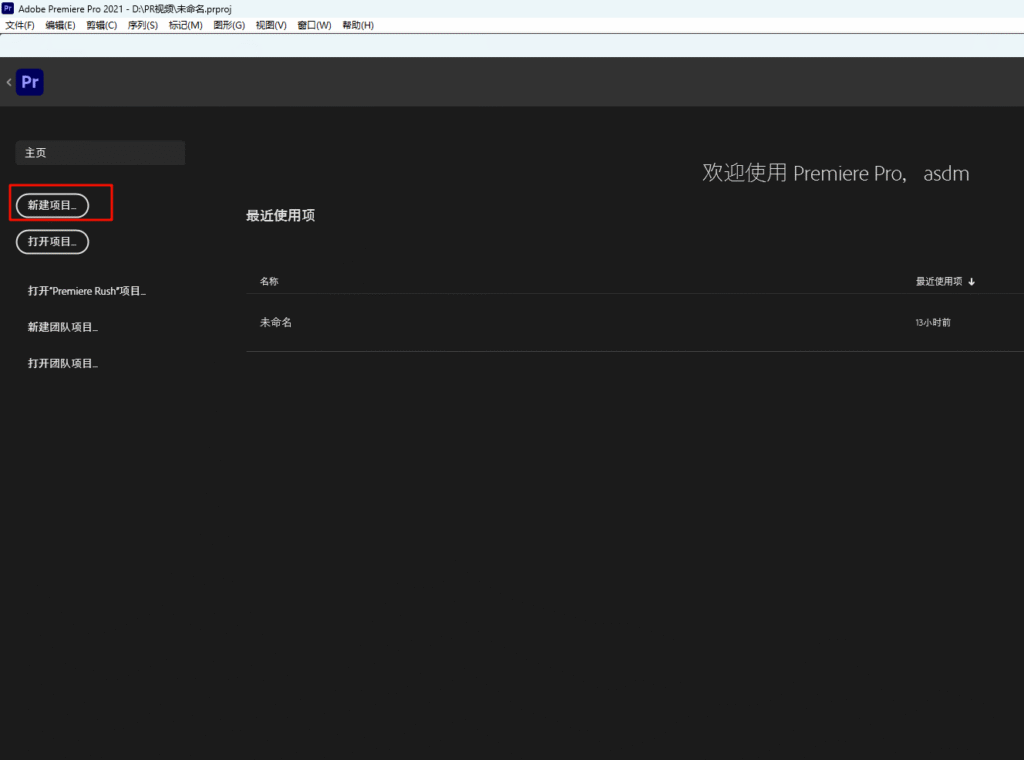
Task: Open the 标记(M) menu
Action: tap(185, 25)
